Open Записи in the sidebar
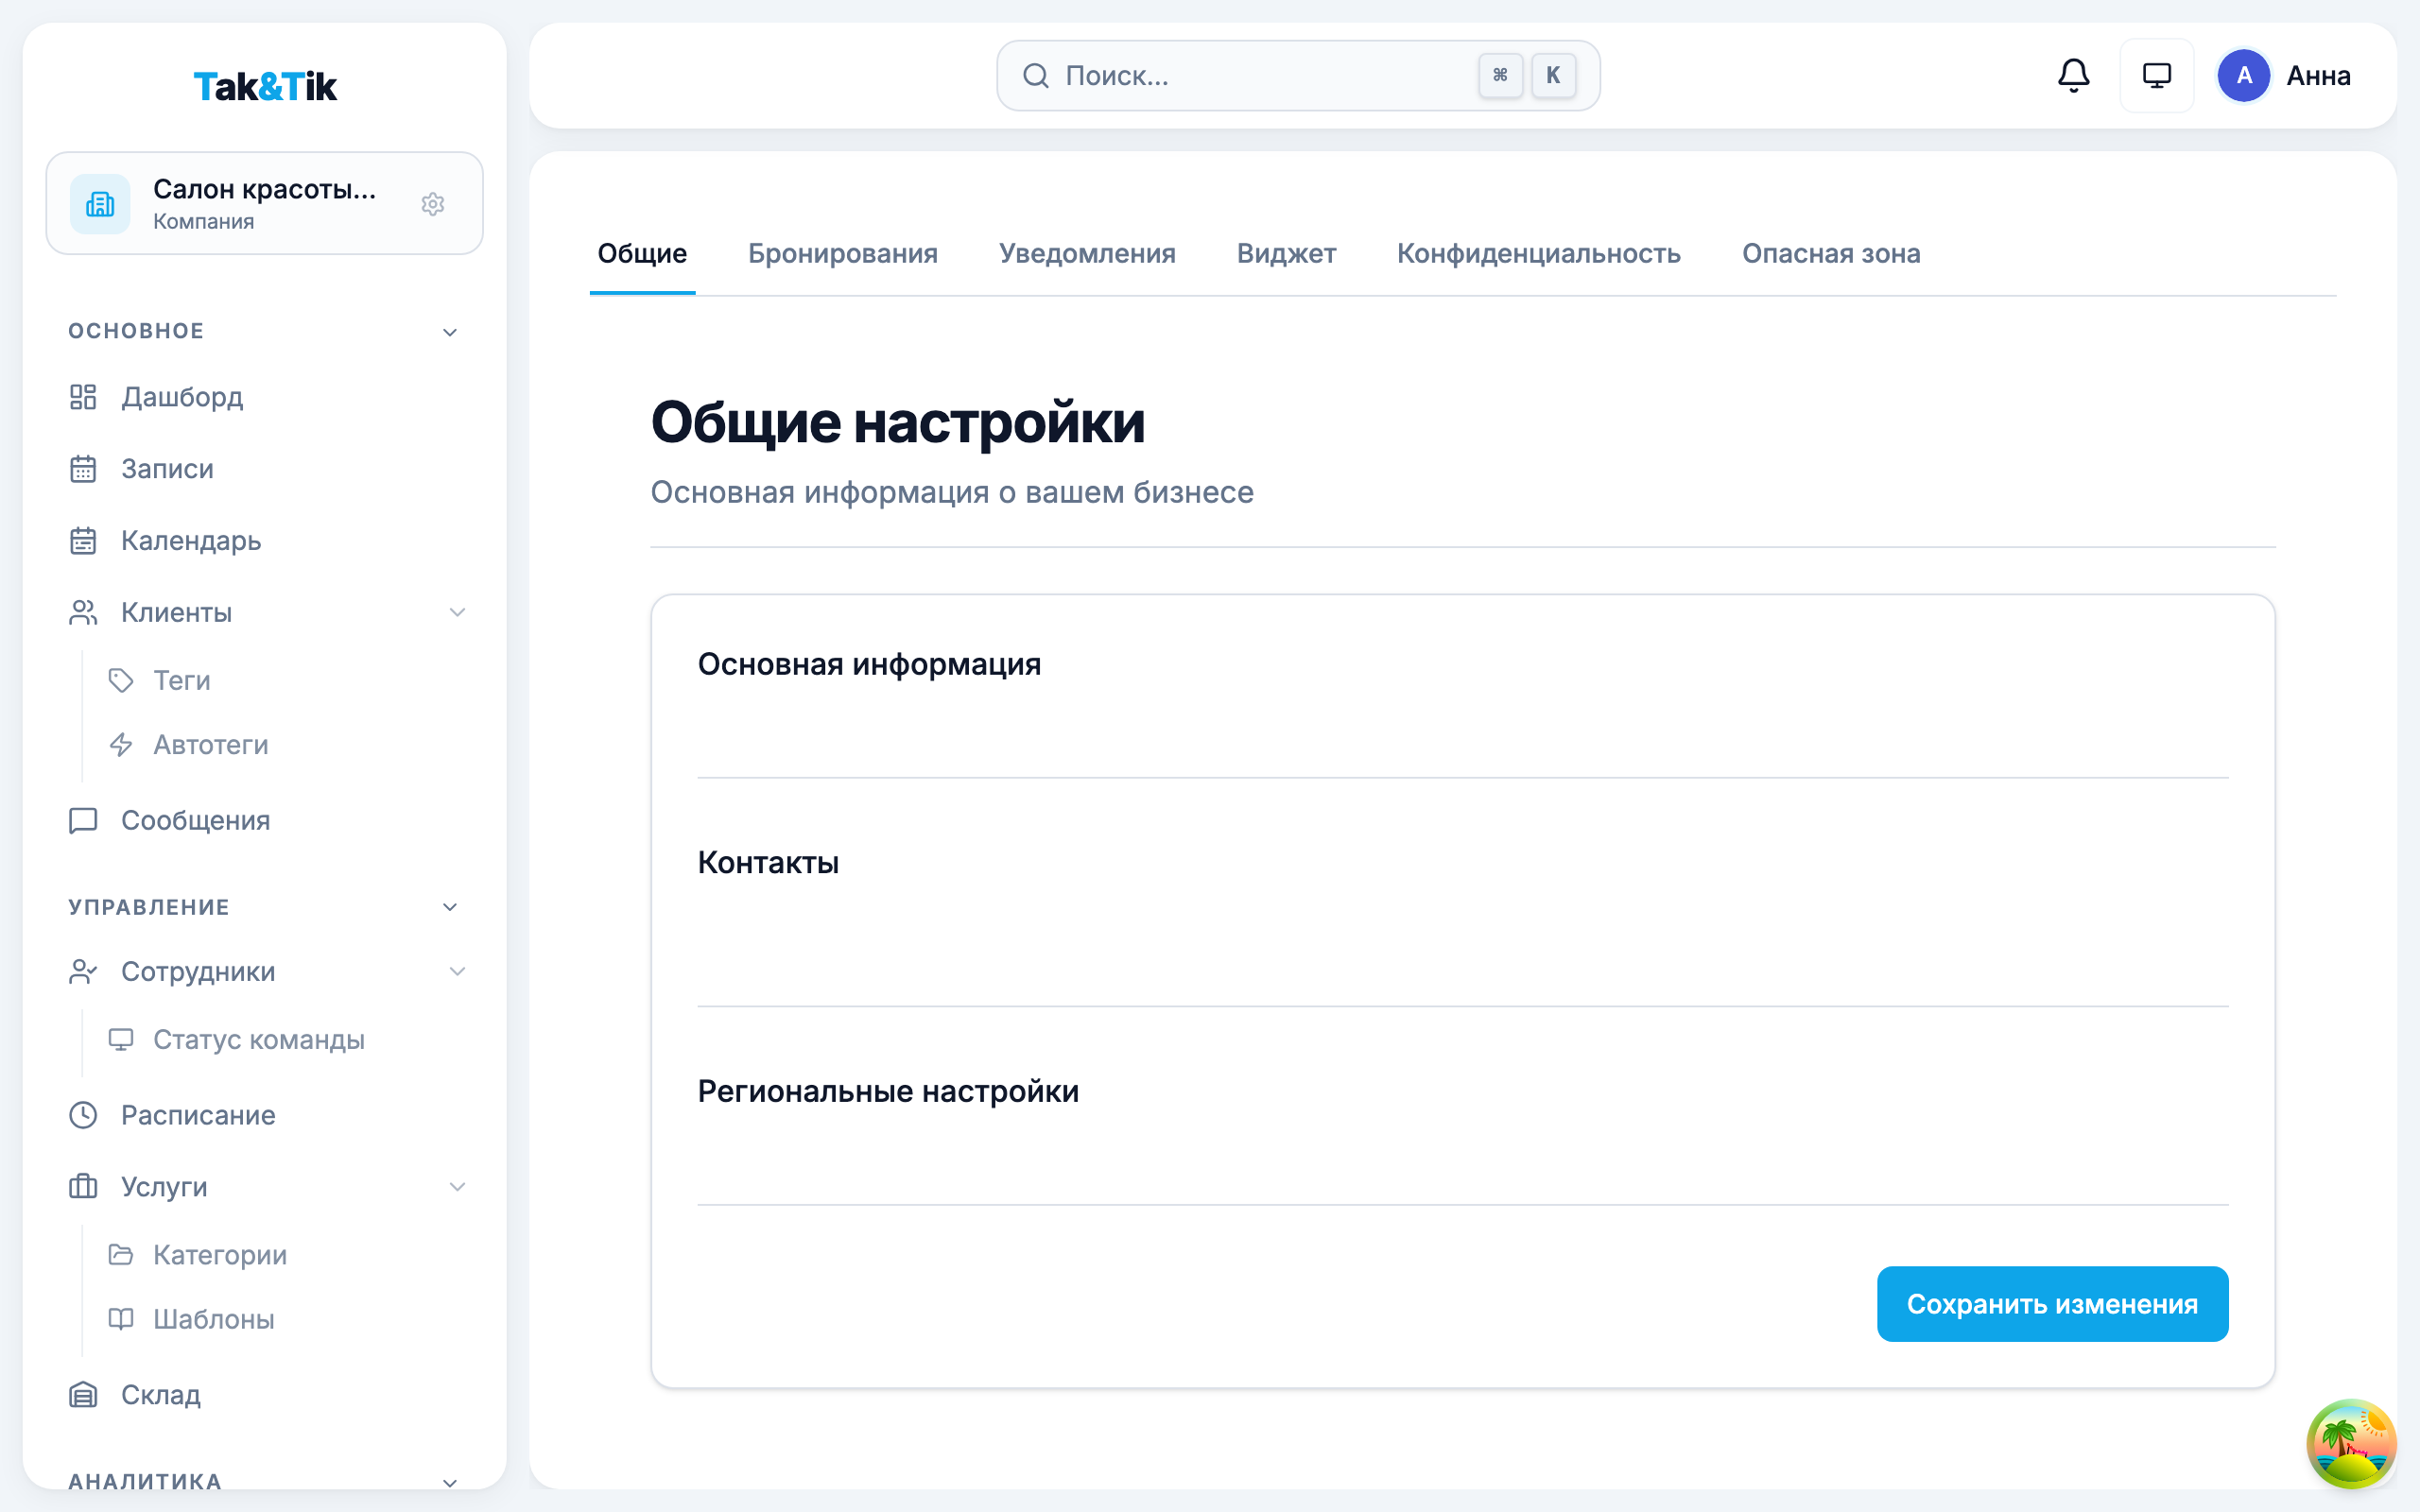The image size is (2420, 1512). 167,469
